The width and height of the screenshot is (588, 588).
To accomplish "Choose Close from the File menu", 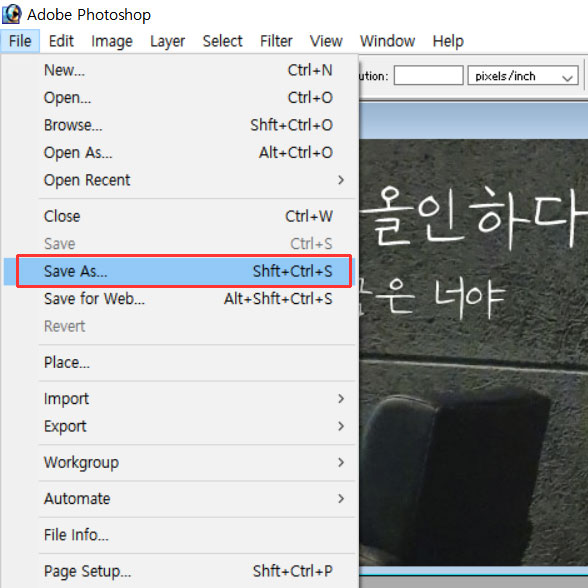I will tap(179, 216).
